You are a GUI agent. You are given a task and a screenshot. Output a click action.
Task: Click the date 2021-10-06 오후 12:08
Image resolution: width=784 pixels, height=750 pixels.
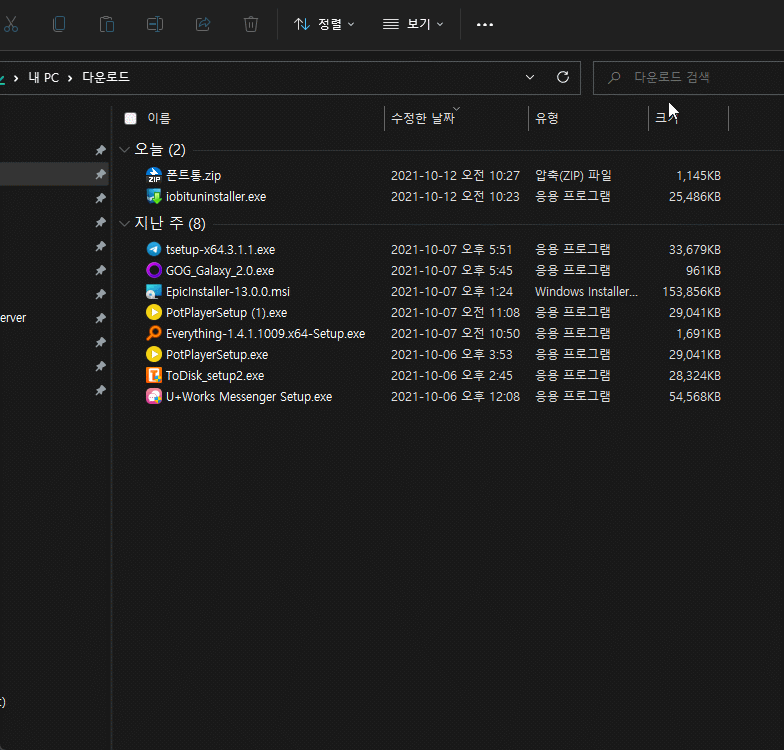(x=456, y=396)
